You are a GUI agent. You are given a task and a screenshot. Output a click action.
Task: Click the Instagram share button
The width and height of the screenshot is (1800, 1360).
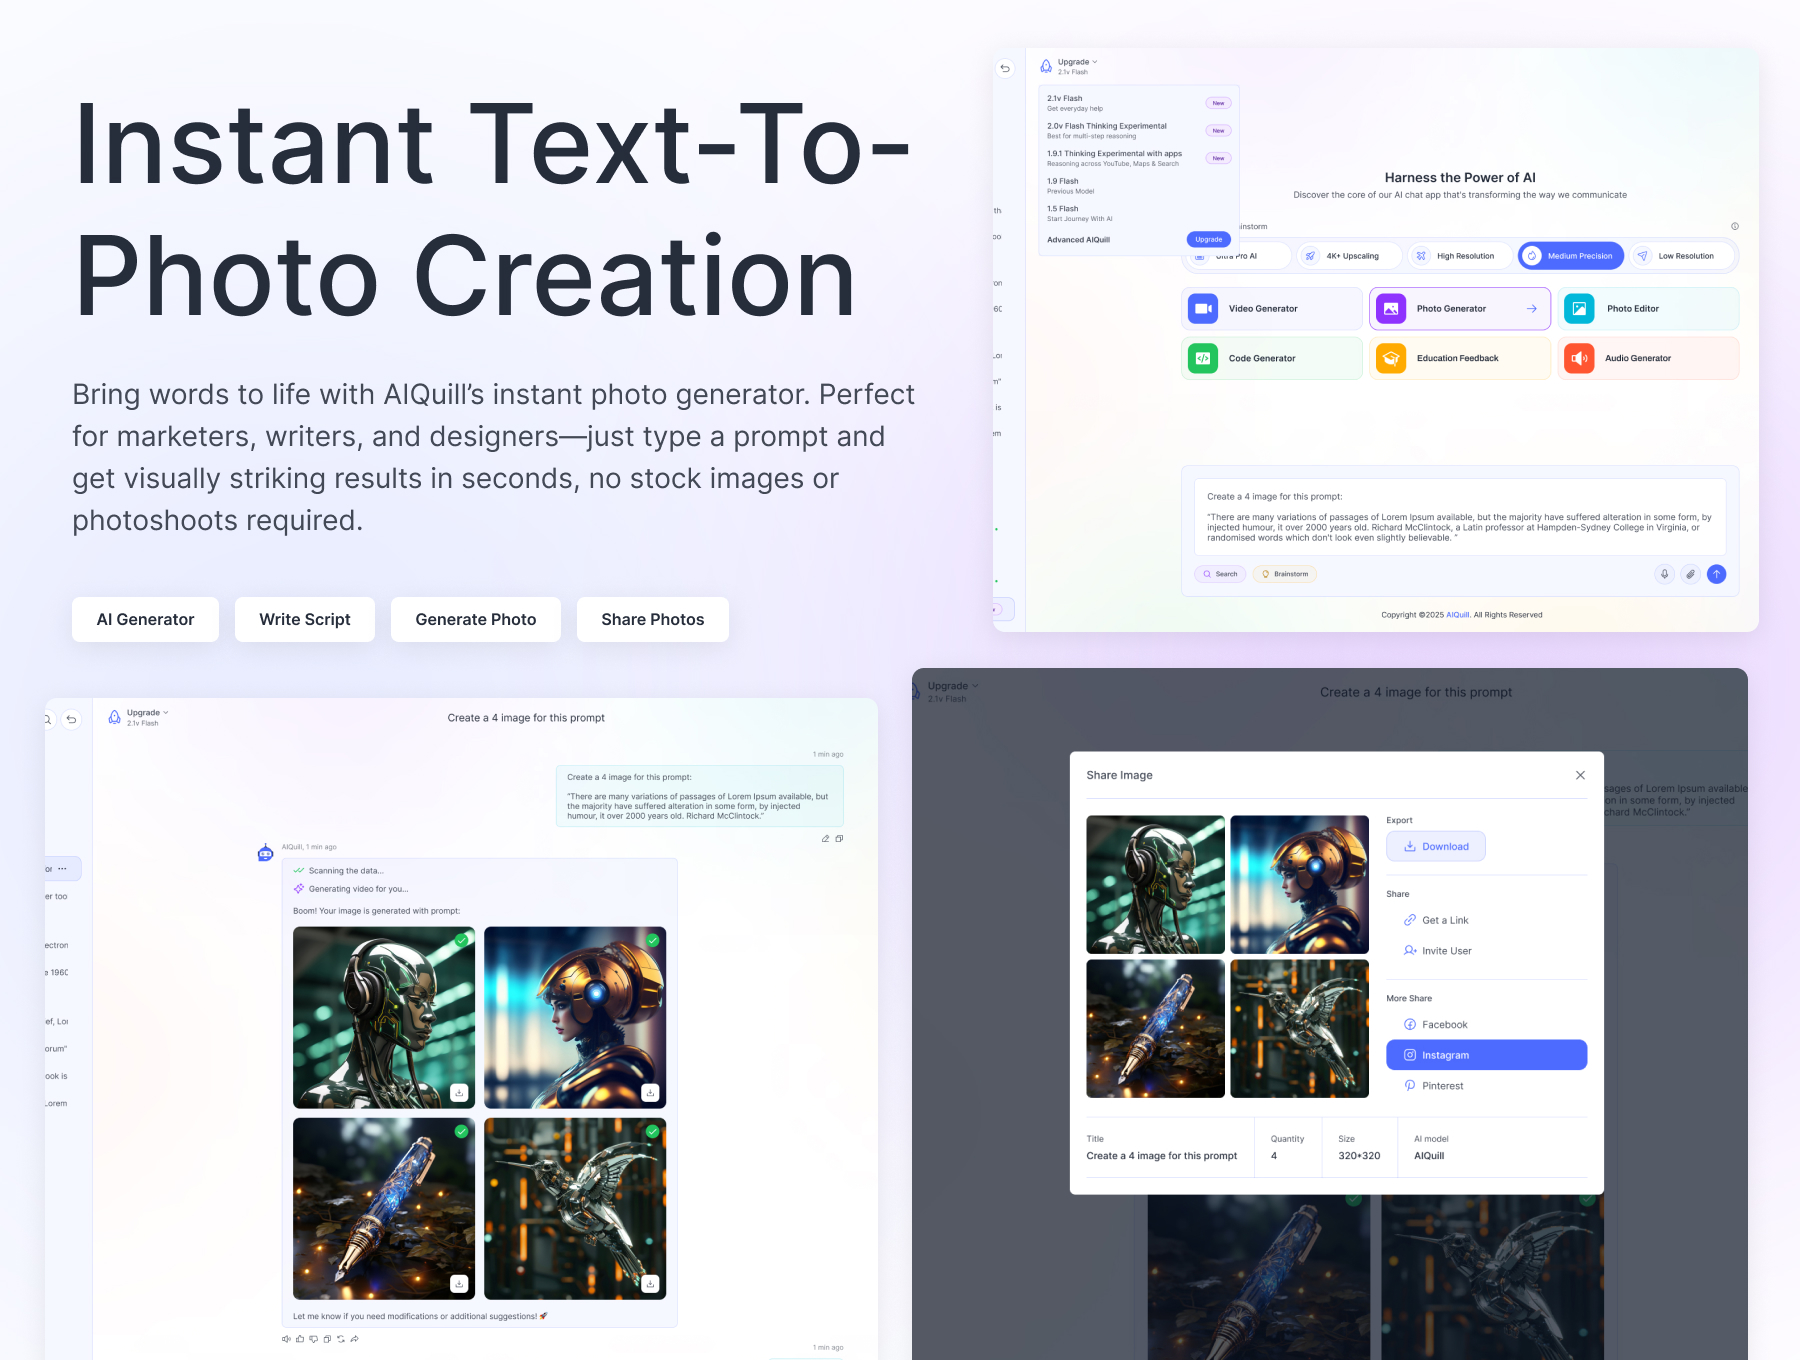point(1486,1054)
